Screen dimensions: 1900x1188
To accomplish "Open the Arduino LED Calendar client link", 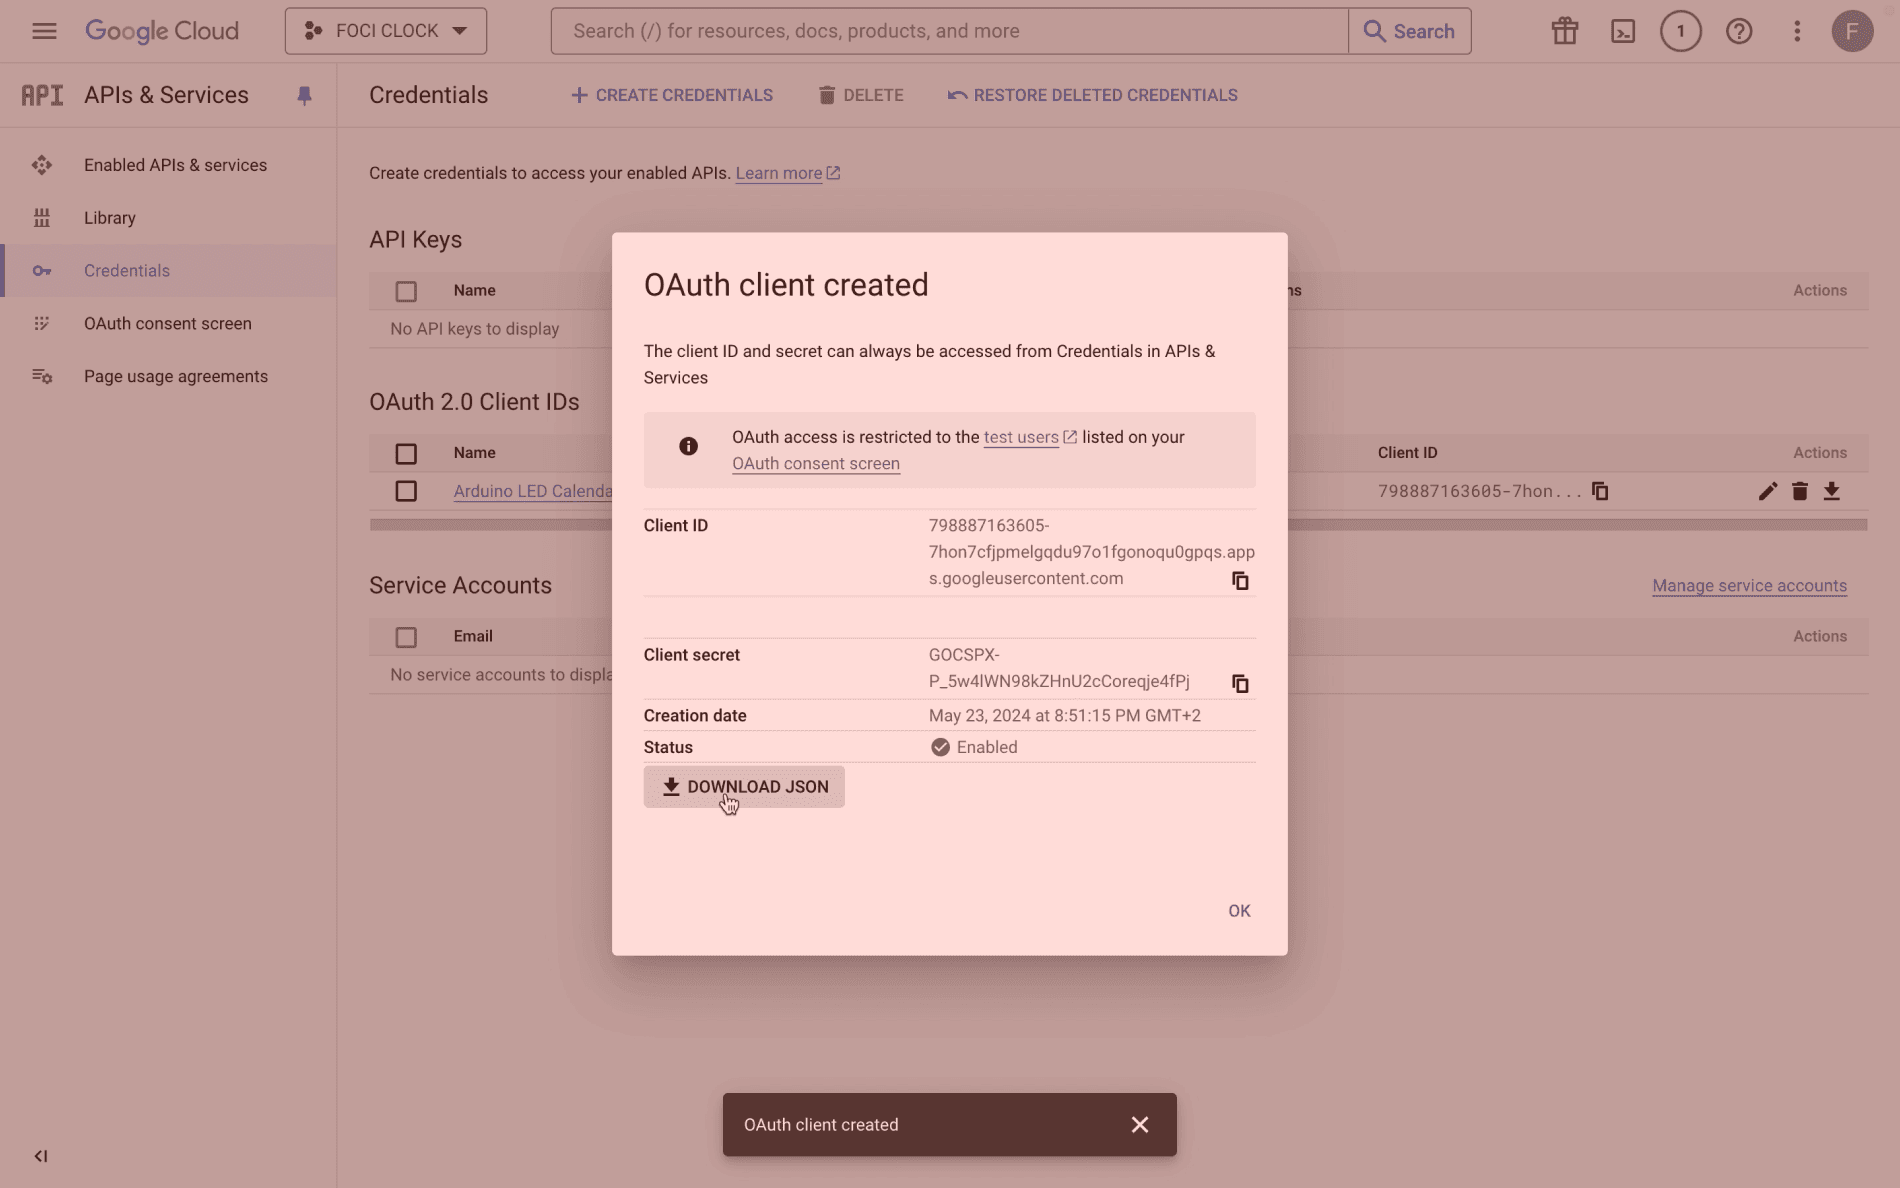I will [x=533, y=491].
